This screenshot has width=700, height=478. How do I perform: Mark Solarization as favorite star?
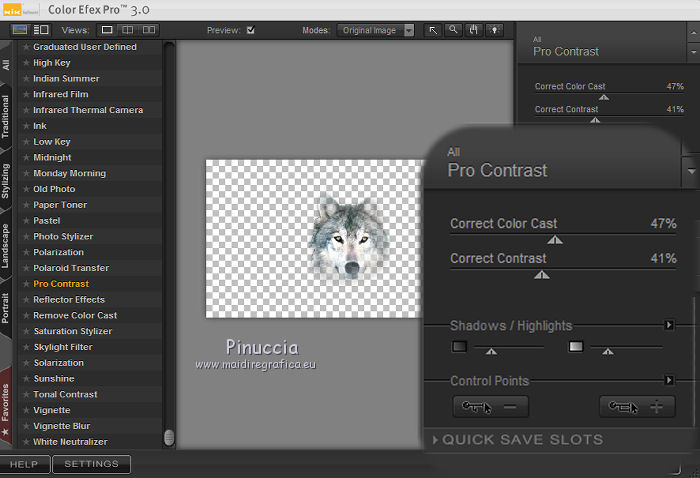[x=26, y=363]
